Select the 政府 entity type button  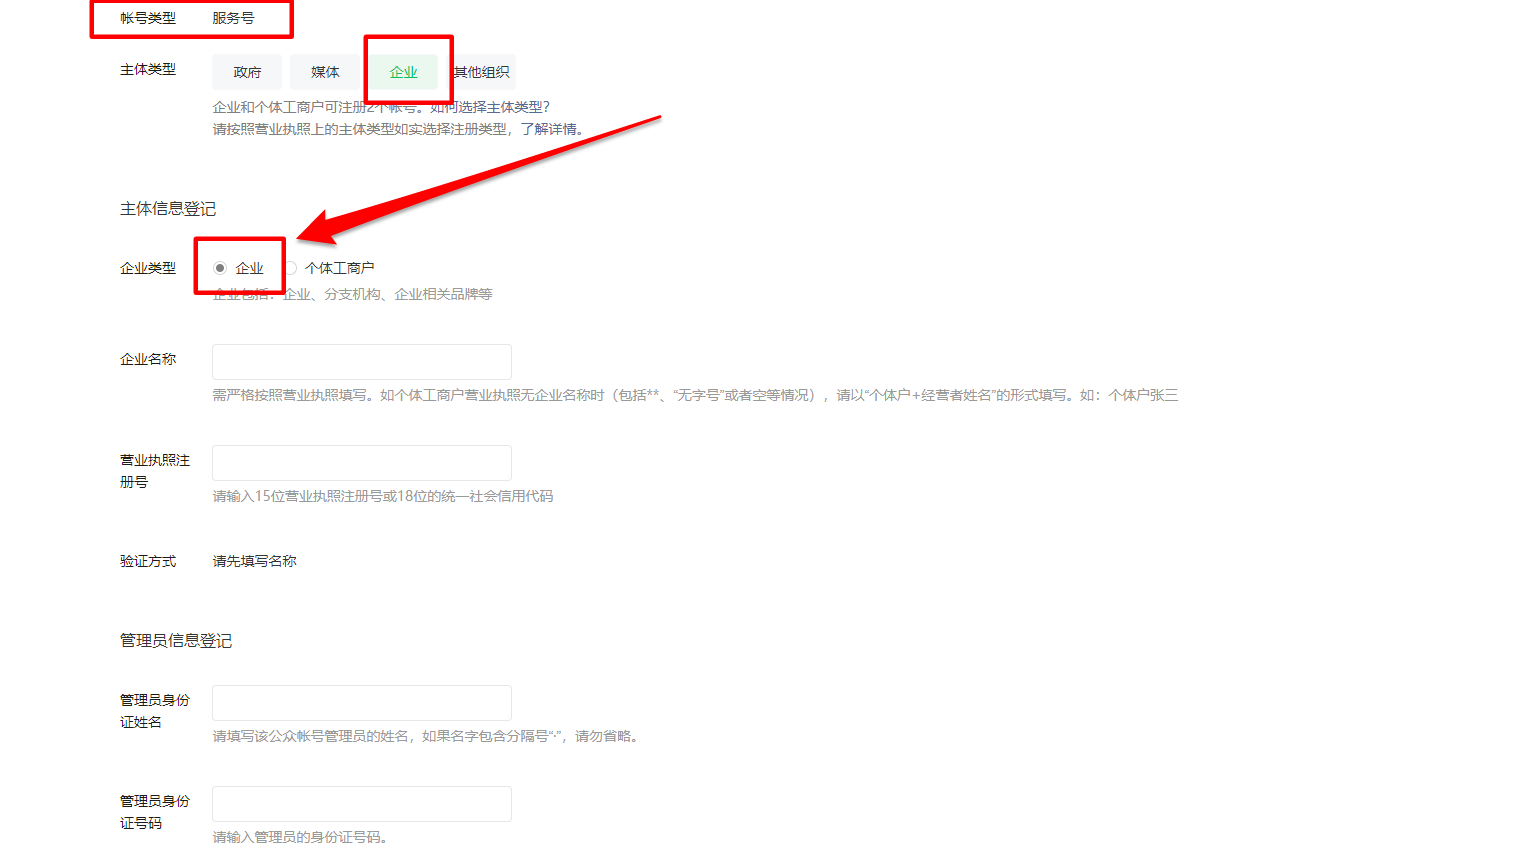coord(247,72)
